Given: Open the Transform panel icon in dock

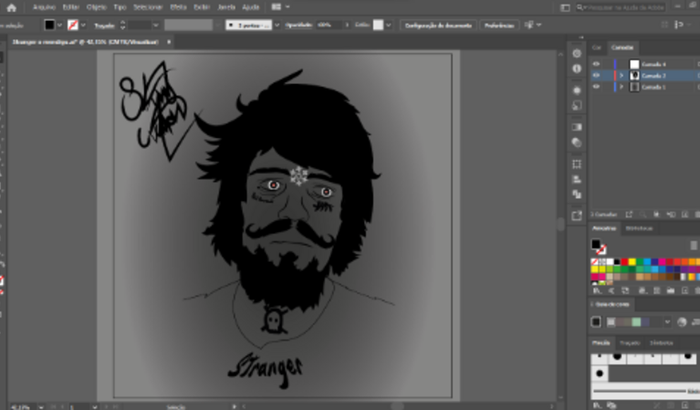Looking at the screenshot, I should pos(577,164).
